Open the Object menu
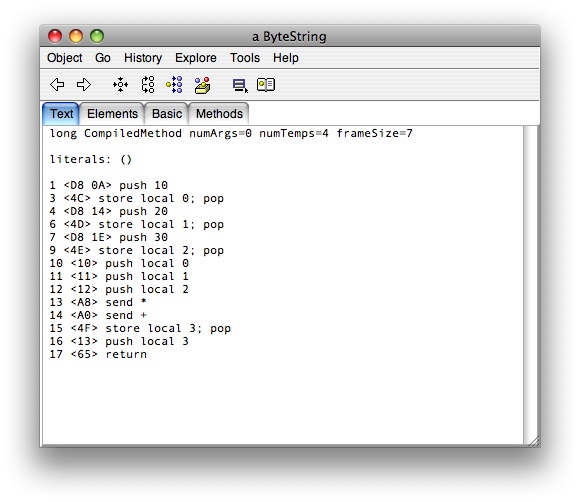The image size is (580, 502). coord(65,58)
